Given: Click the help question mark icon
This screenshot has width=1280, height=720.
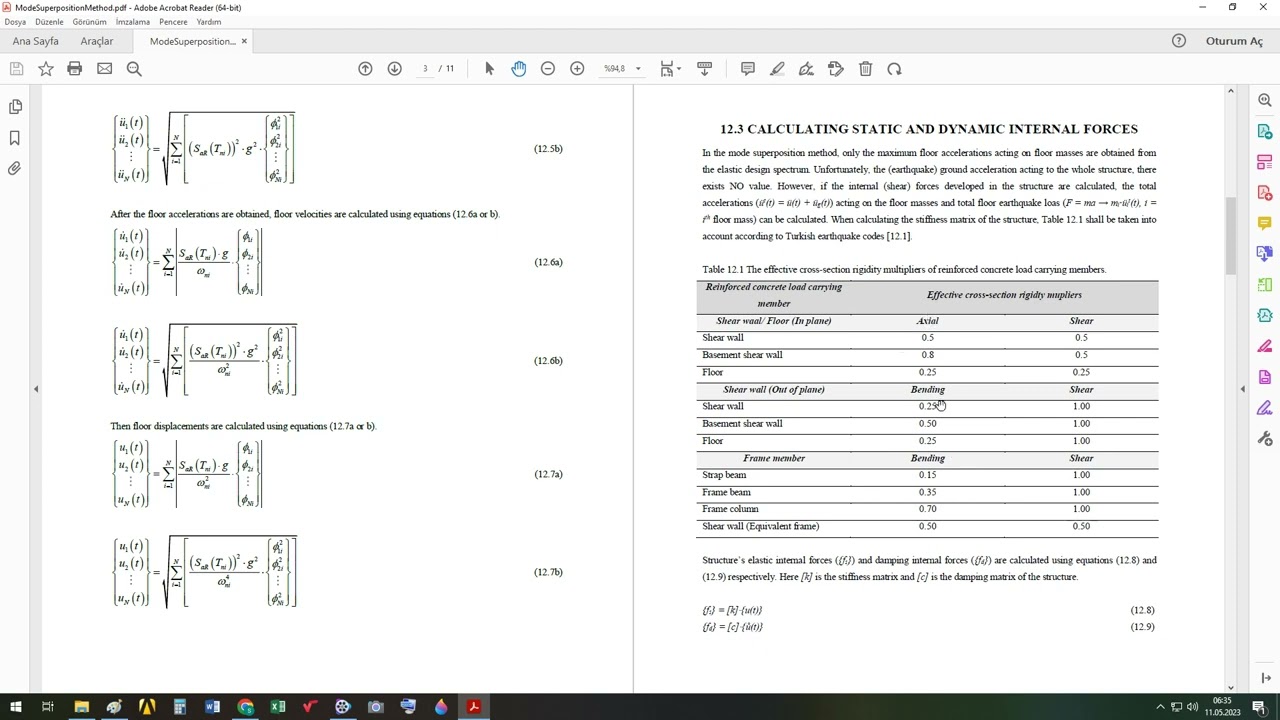Looking at the screenshot, I should coord(1178,41).
